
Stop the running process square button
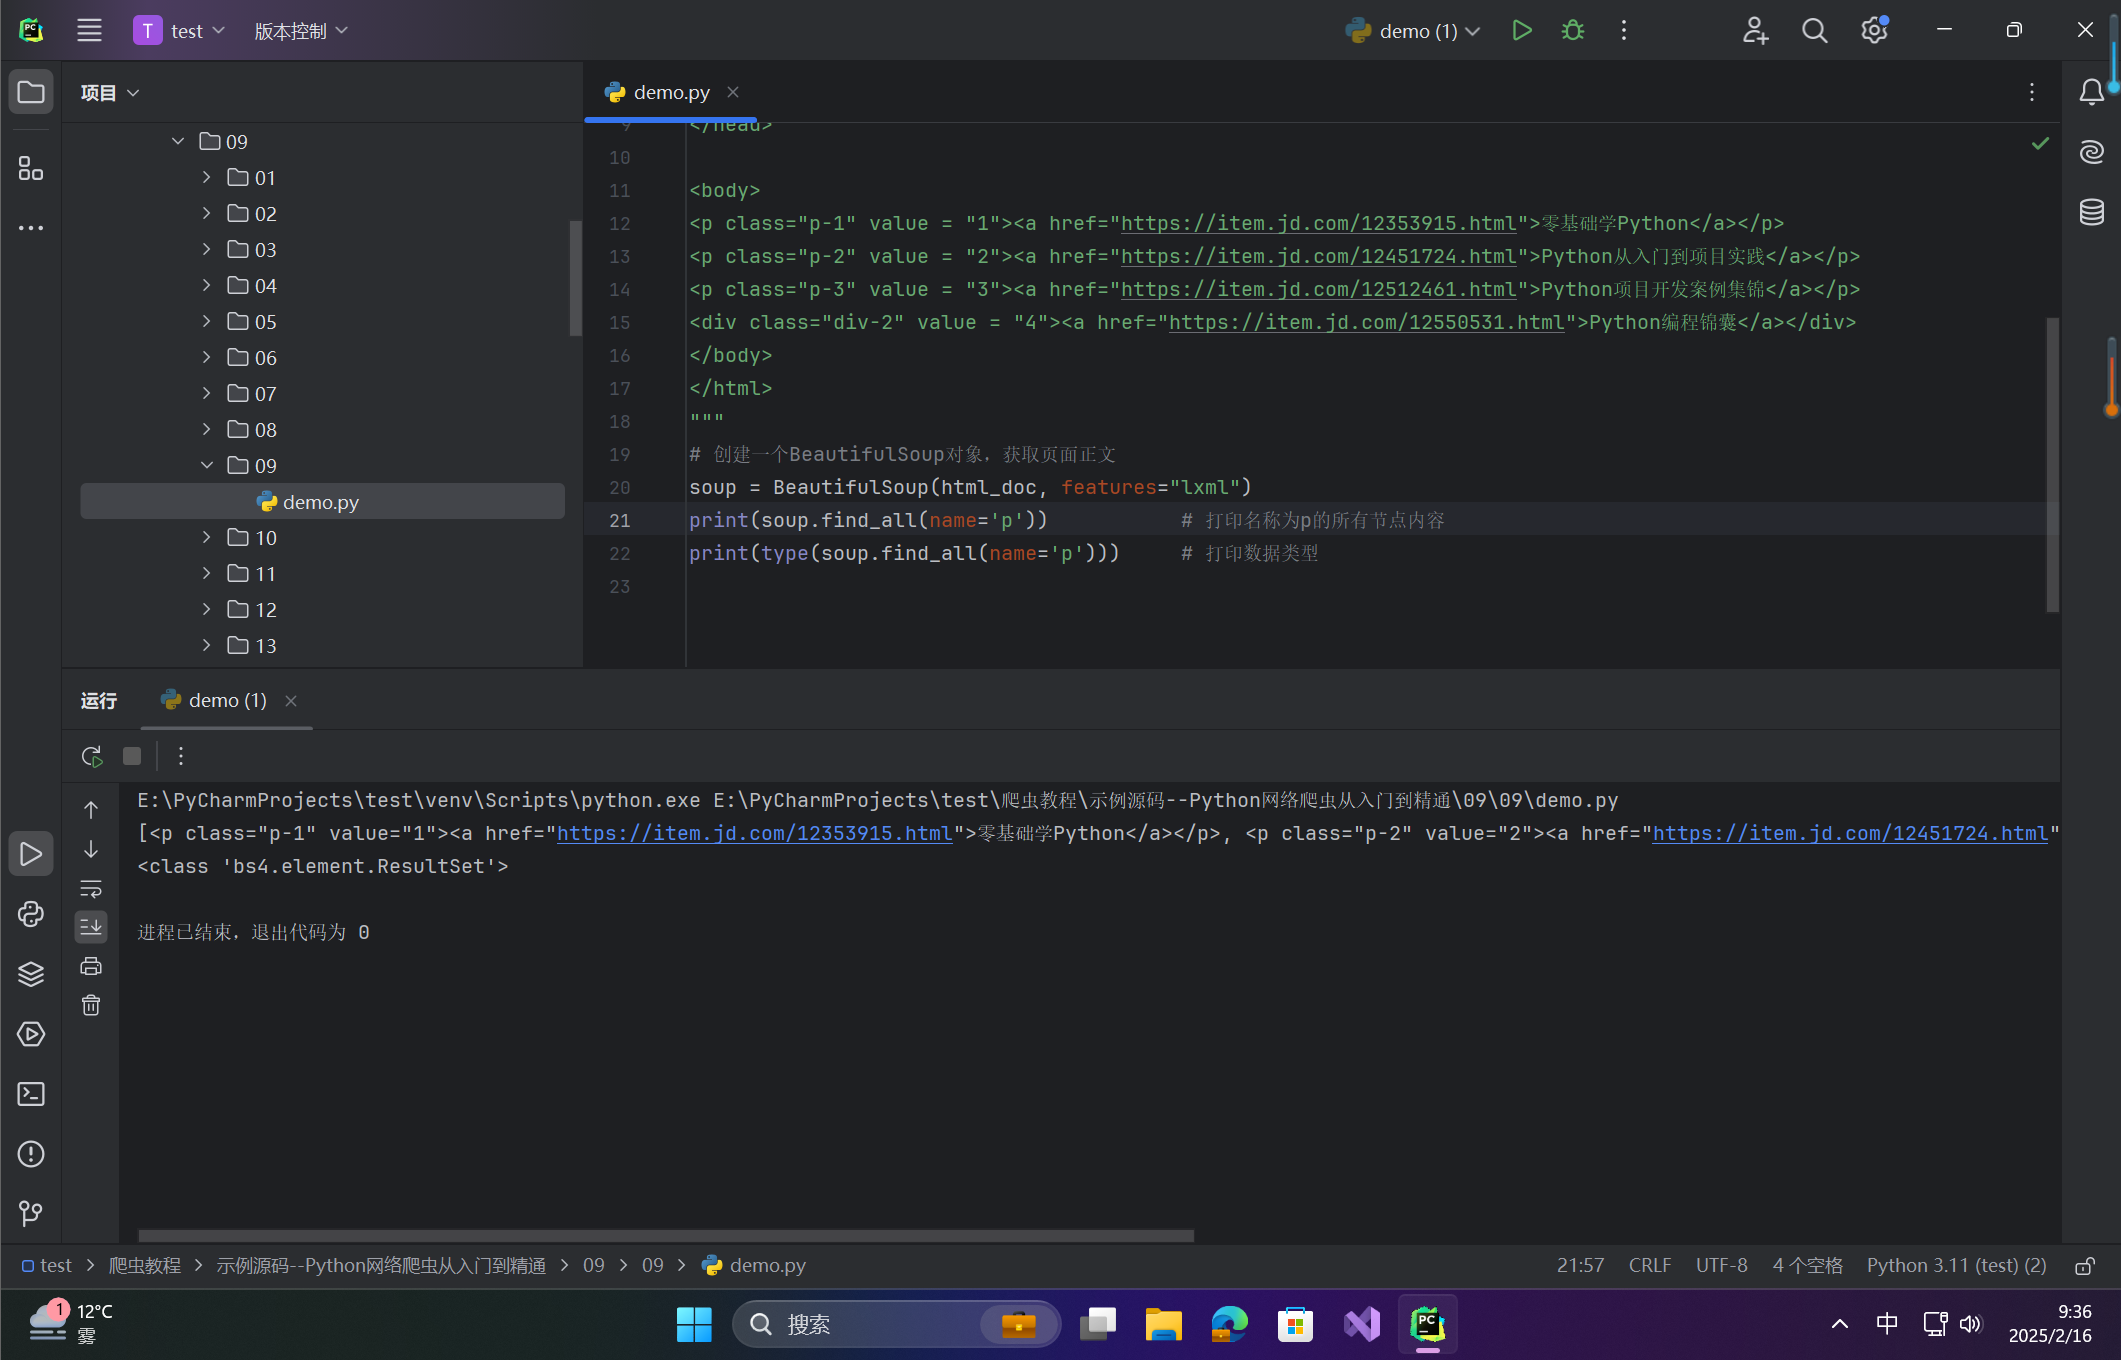[x=132, y=756]
